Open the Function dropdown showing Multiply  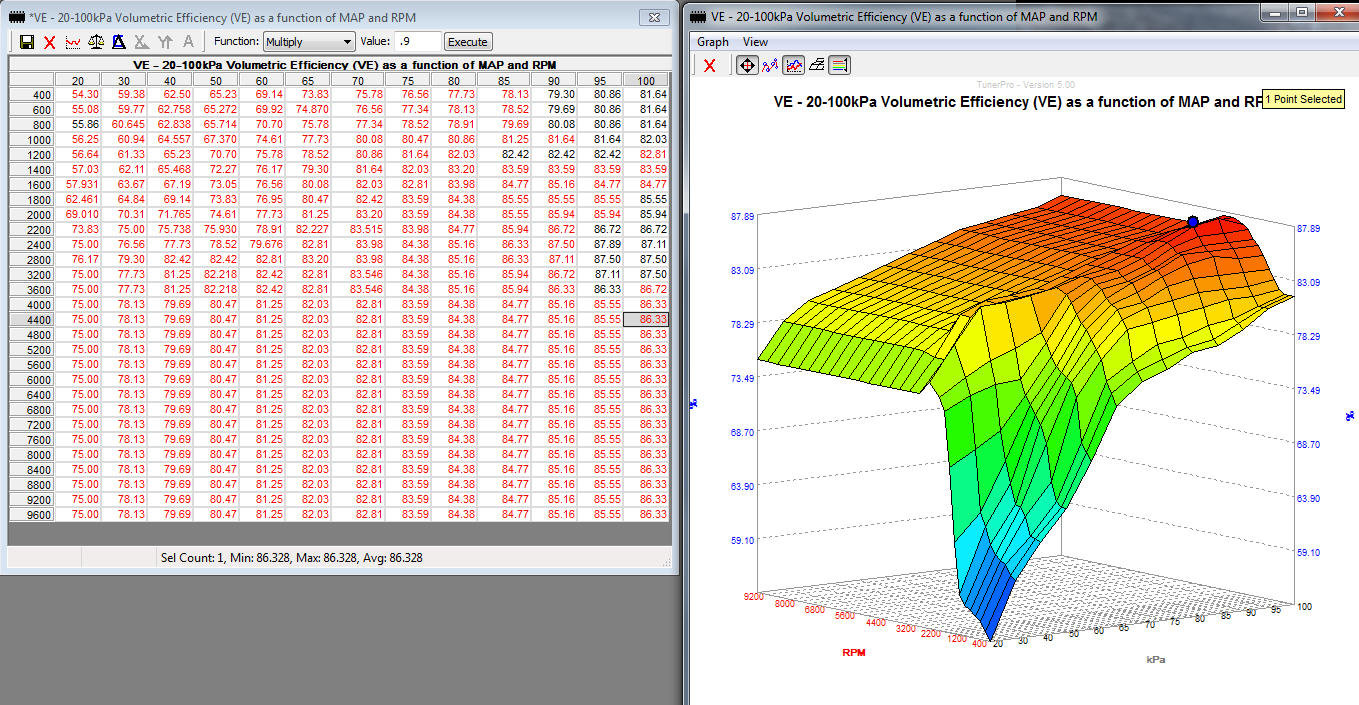pos(309,42)
